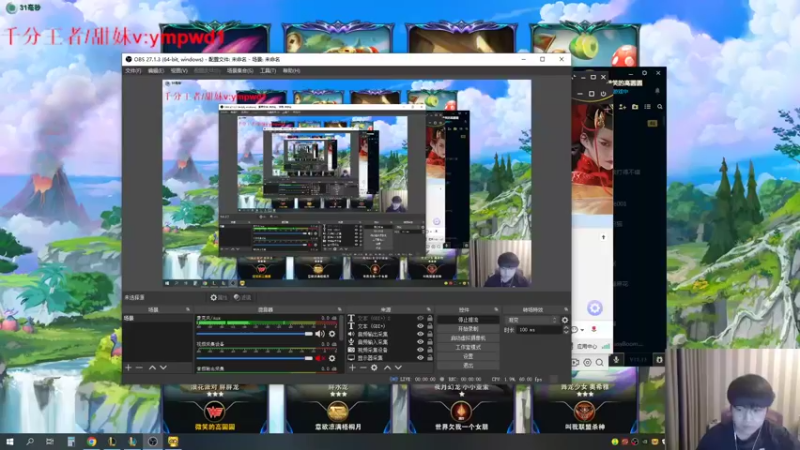This screenshot has width=800, height=450.
Task: Remove the selected scene with the minus icon
Action: click(139, 367)
